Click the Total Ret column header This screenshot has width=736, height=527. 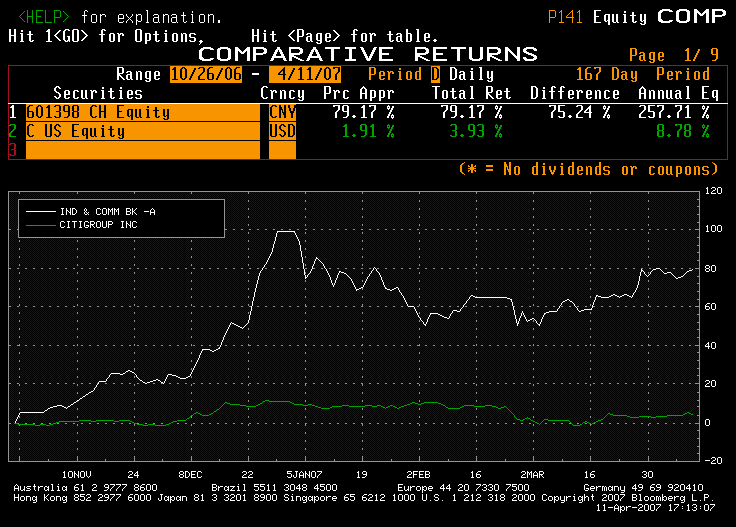coord(471,93)
